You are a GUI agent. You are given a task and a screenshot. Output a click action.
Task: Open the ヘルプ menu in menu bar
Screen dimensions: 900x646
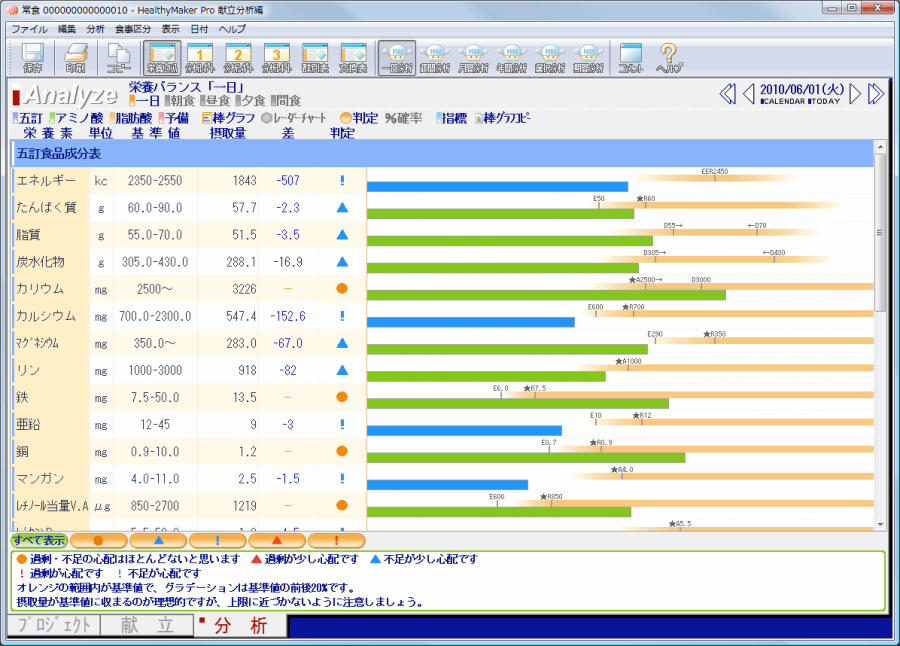click(x=232, y=29)
